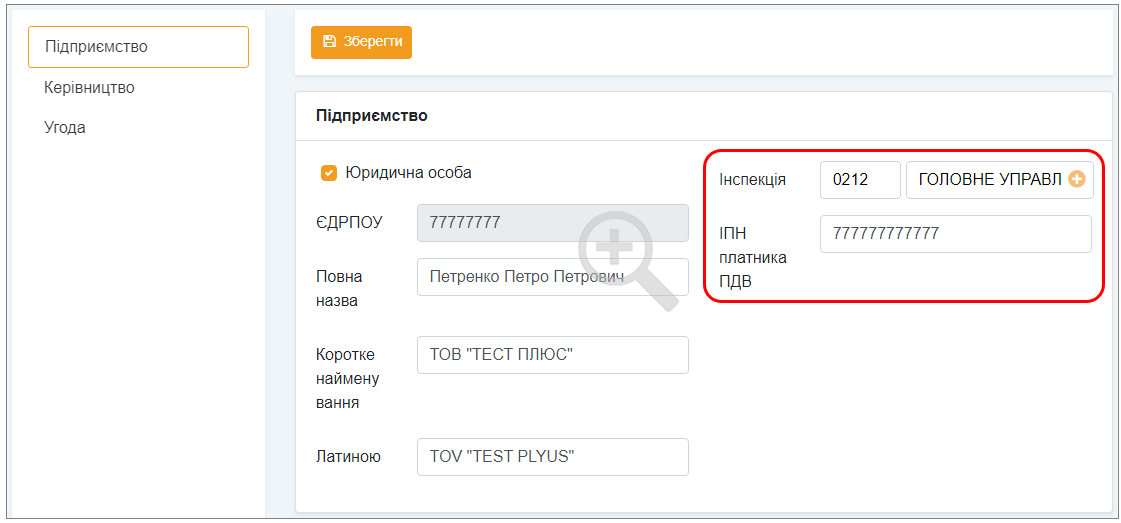Click the orange plus icon in Інспекція field

pos(1077,180)
